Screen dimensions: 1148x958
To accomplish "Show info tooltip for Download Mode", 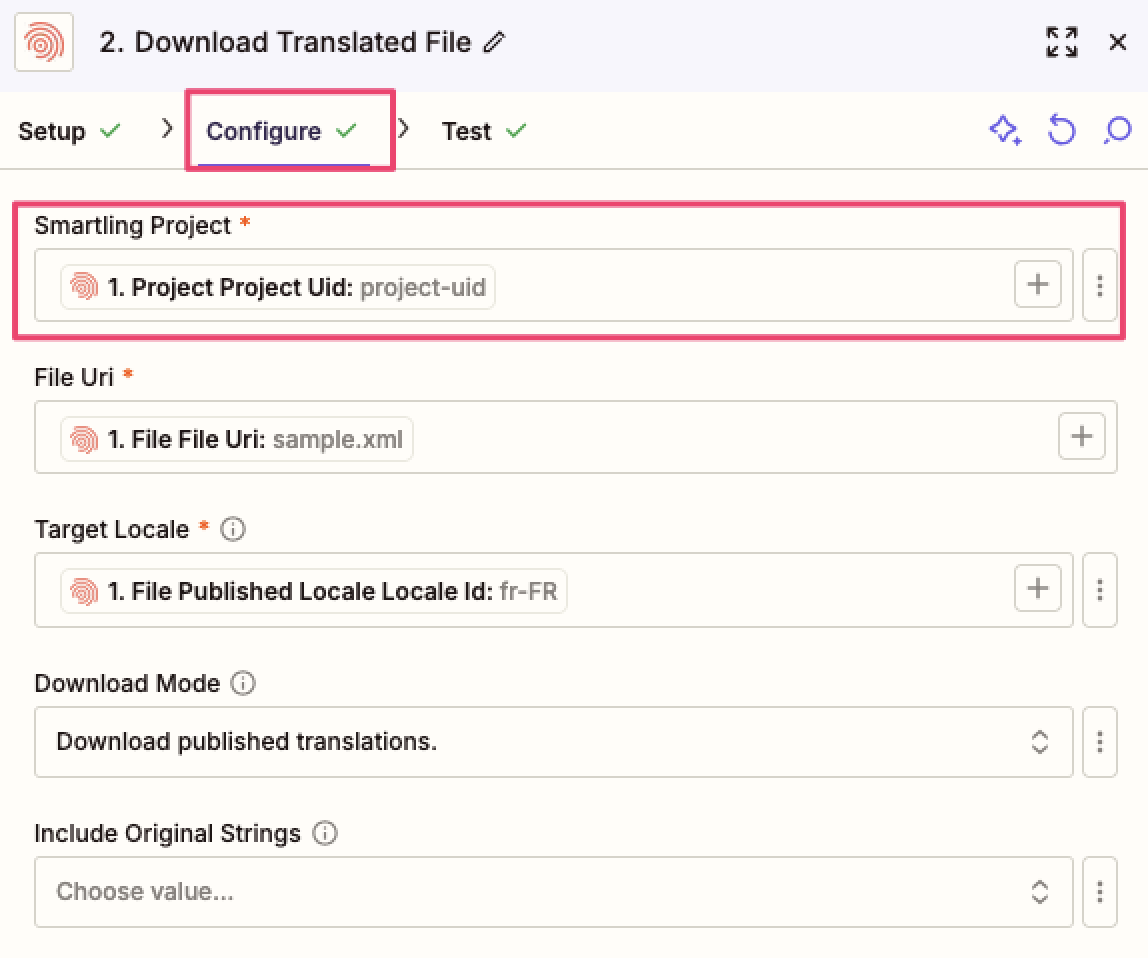I will 243,684.
